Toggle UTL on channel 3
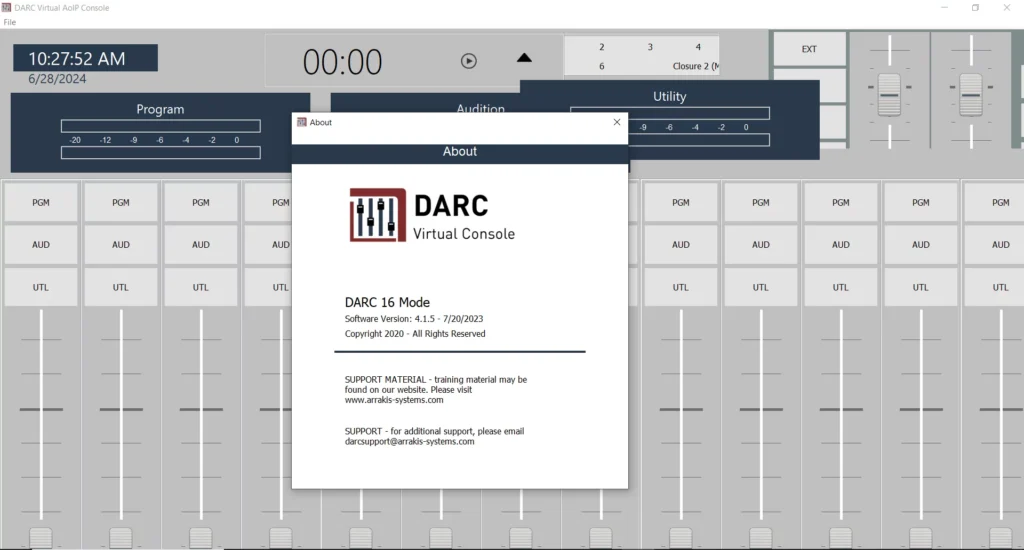 (200, 287)
